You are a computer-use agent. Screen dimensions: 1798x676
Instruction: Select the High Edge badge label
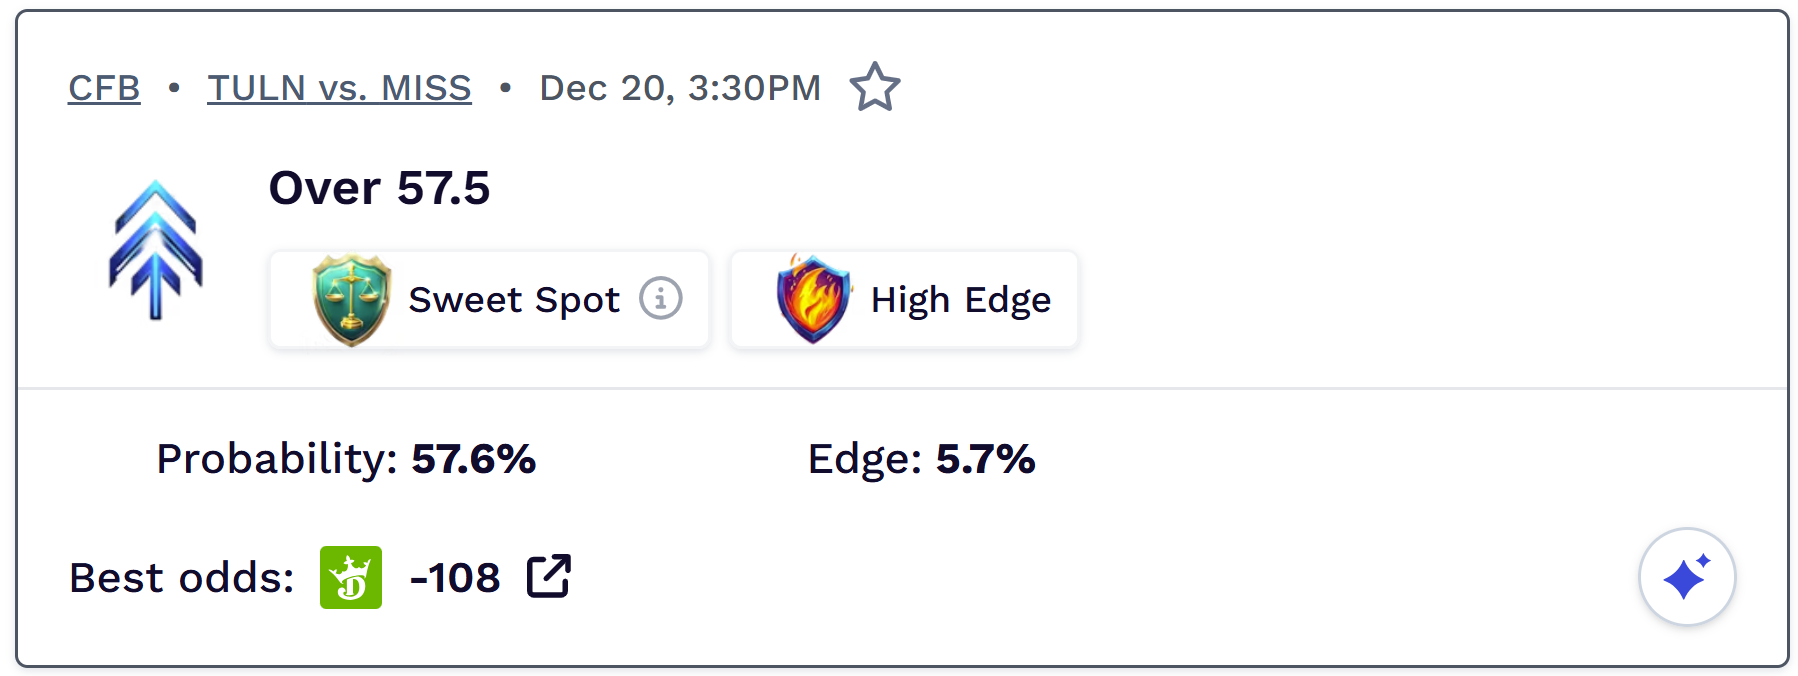pyautogui.click(x=960, y=299)
